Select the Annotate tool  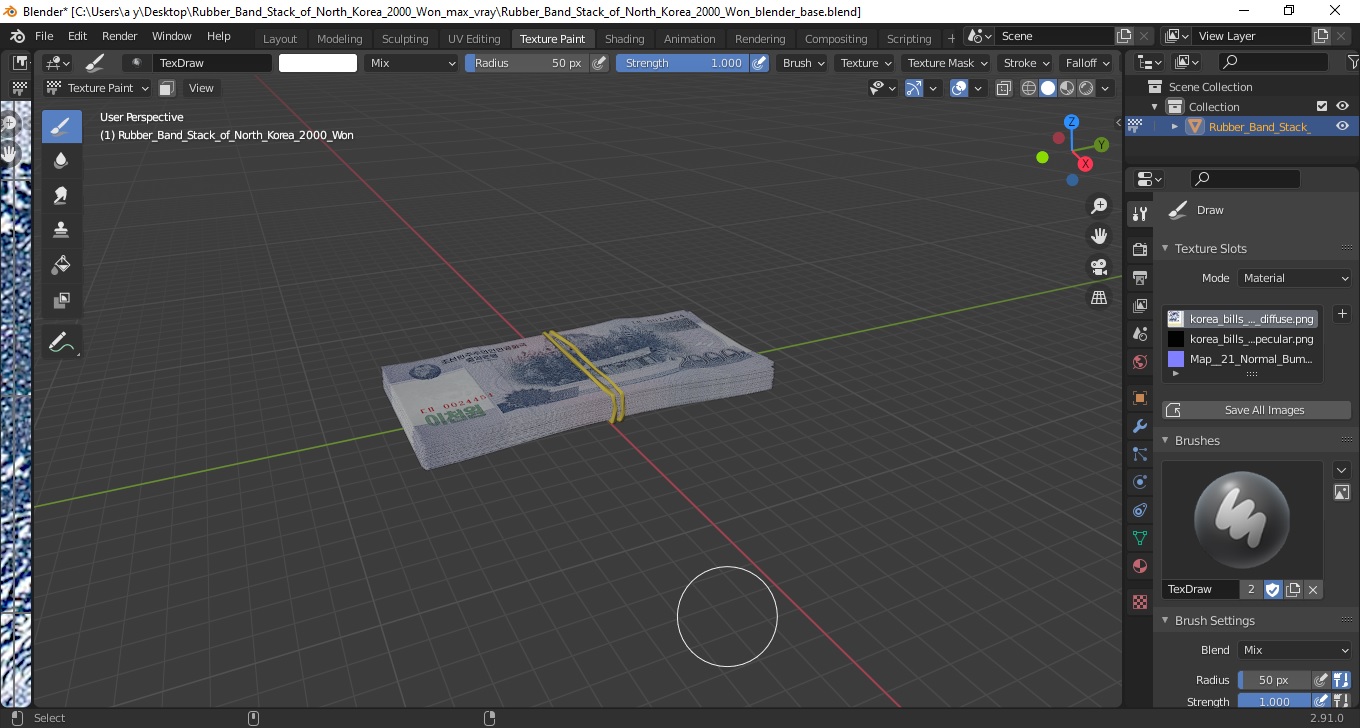tap(62, 343)
